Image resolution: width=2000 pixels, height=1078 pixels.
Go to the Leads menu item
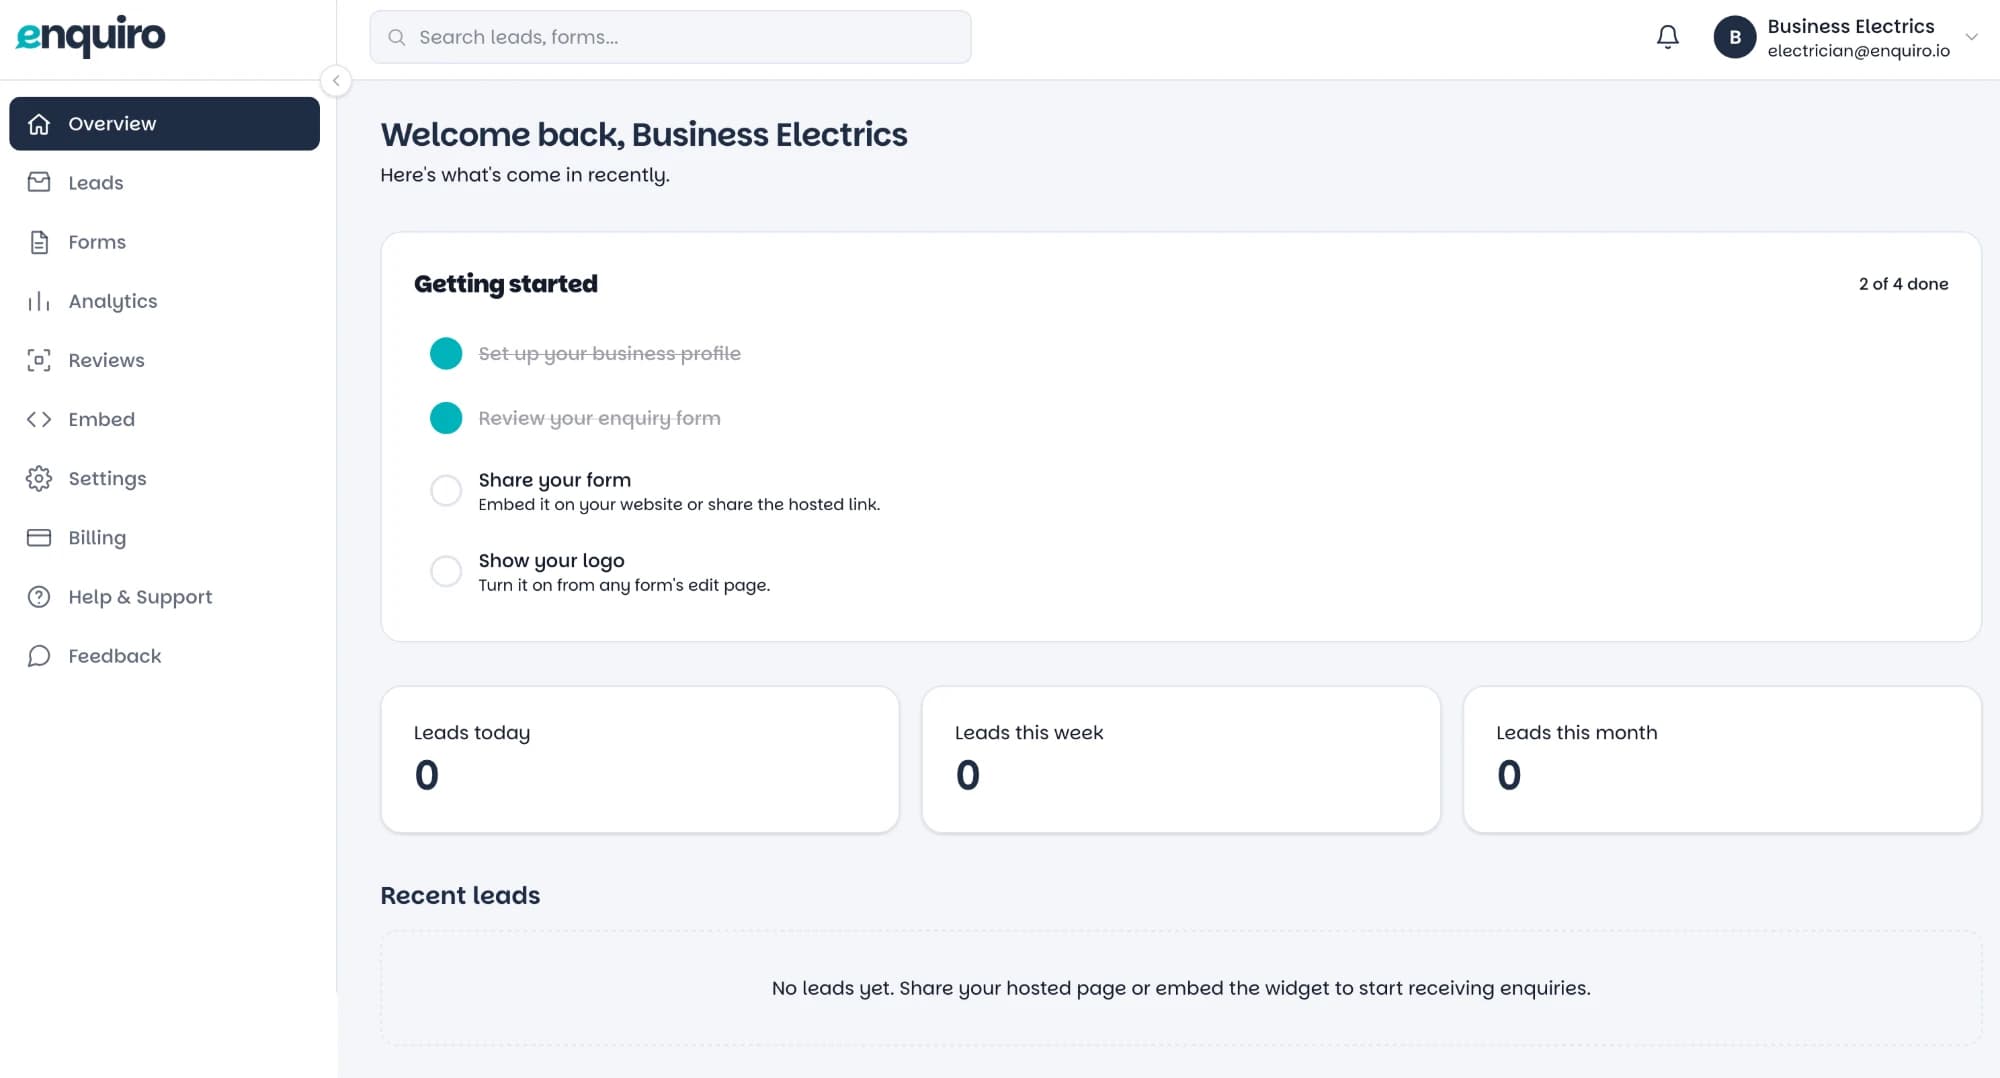(164, 182)
